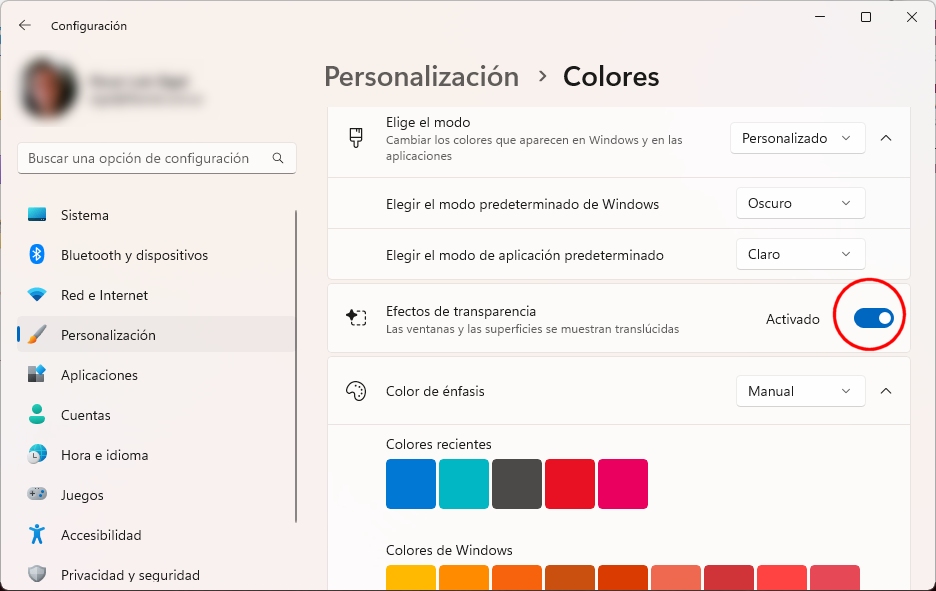Click the Colores de Windows heading
Image resolution: width=936 pixels, height=591 pixels.
449,550
